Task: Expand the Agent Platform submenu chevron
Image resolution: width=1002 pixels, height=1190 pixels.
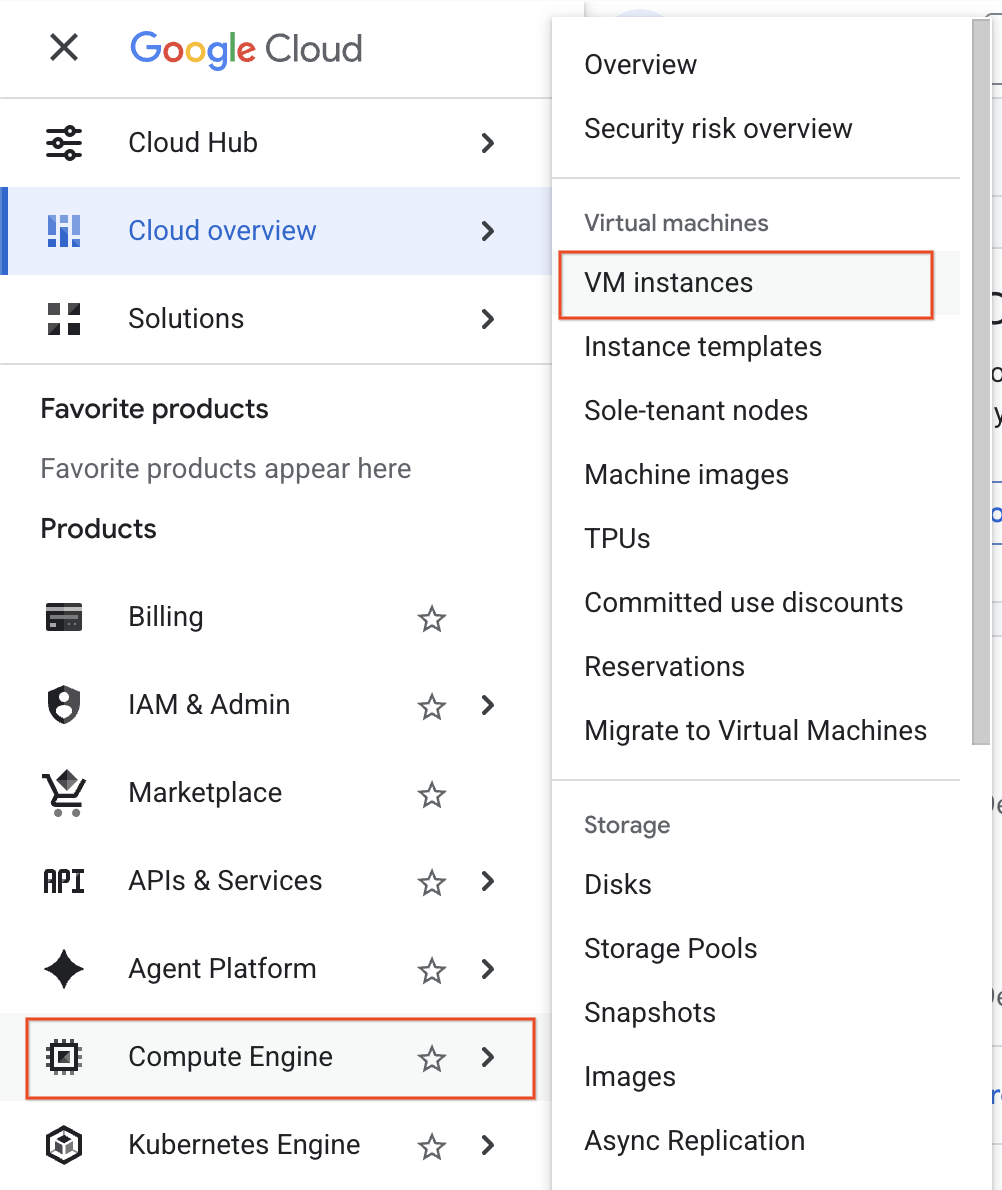Action: pyautogui.click(x=488, y=969)
